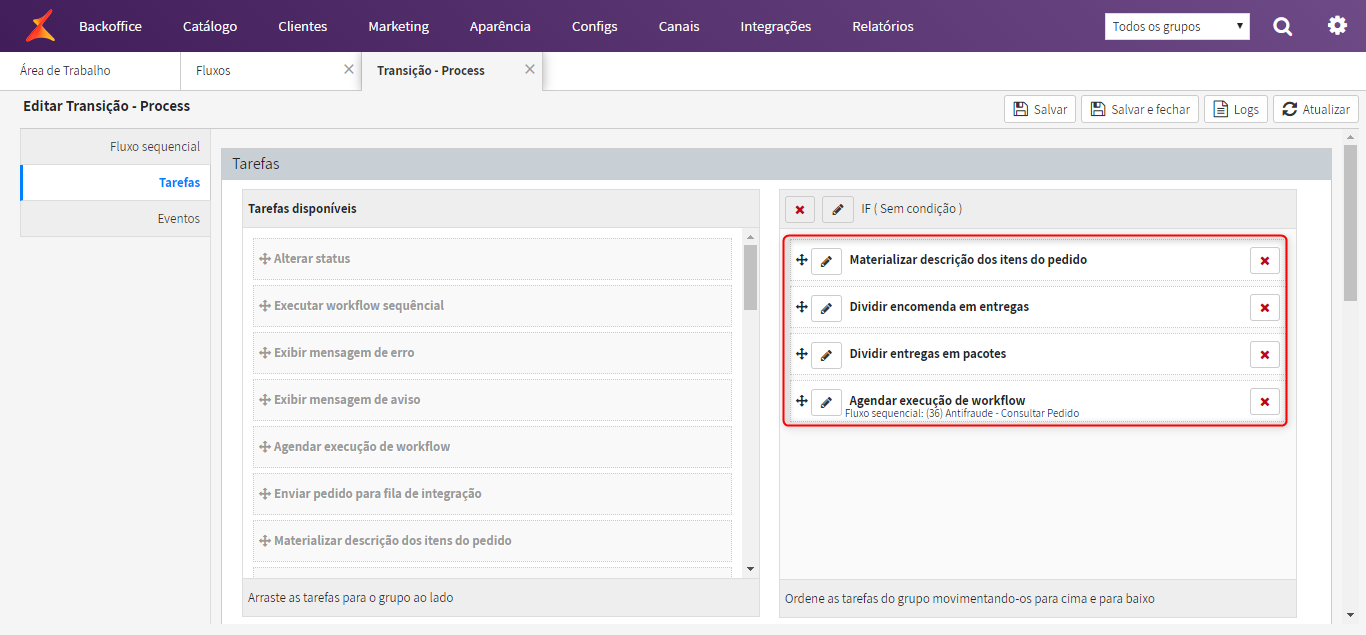Image resolution: width=1366 pixels, height=635 pixels.
Task: Open the Relatórios menu
Action: 883,26
